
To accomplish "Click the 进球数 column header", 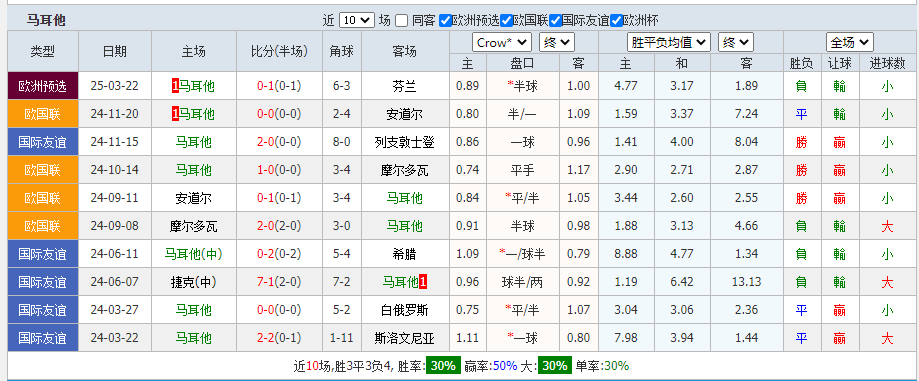I will pyautogui.click(x=887, y=63).
